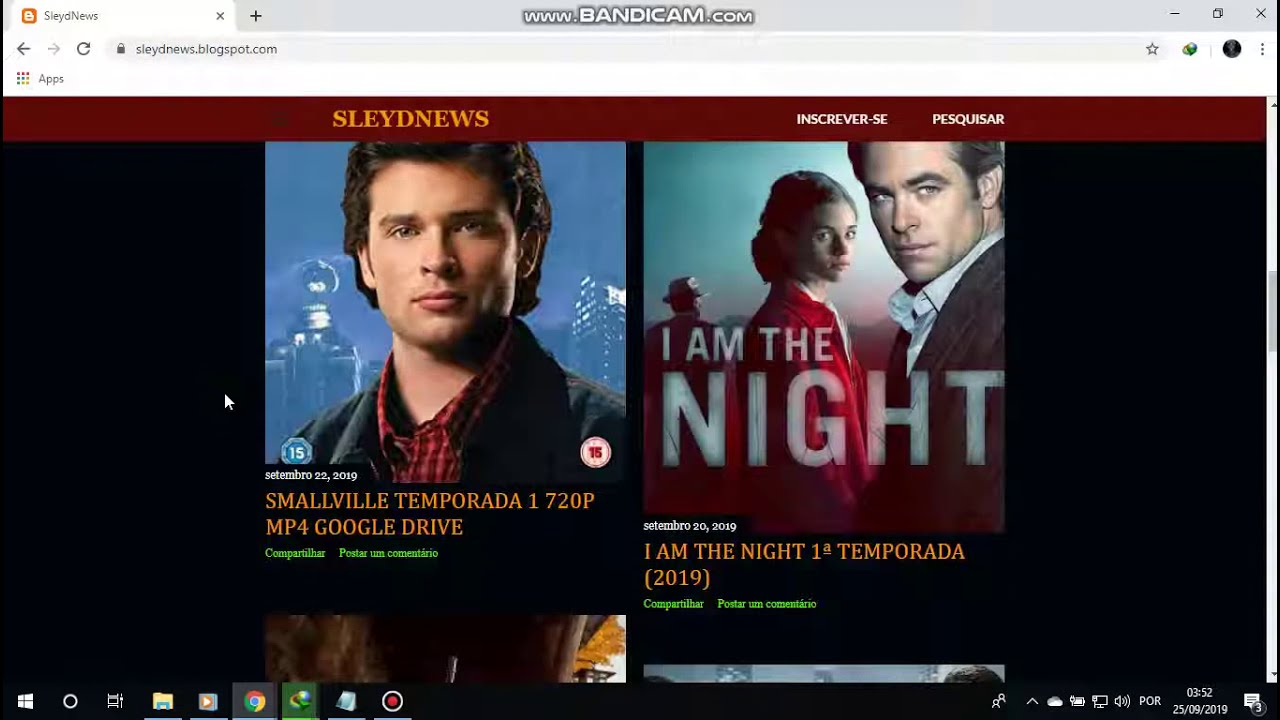
Task: Open the OneDrive cloud tray icon
Action: 1055,701
